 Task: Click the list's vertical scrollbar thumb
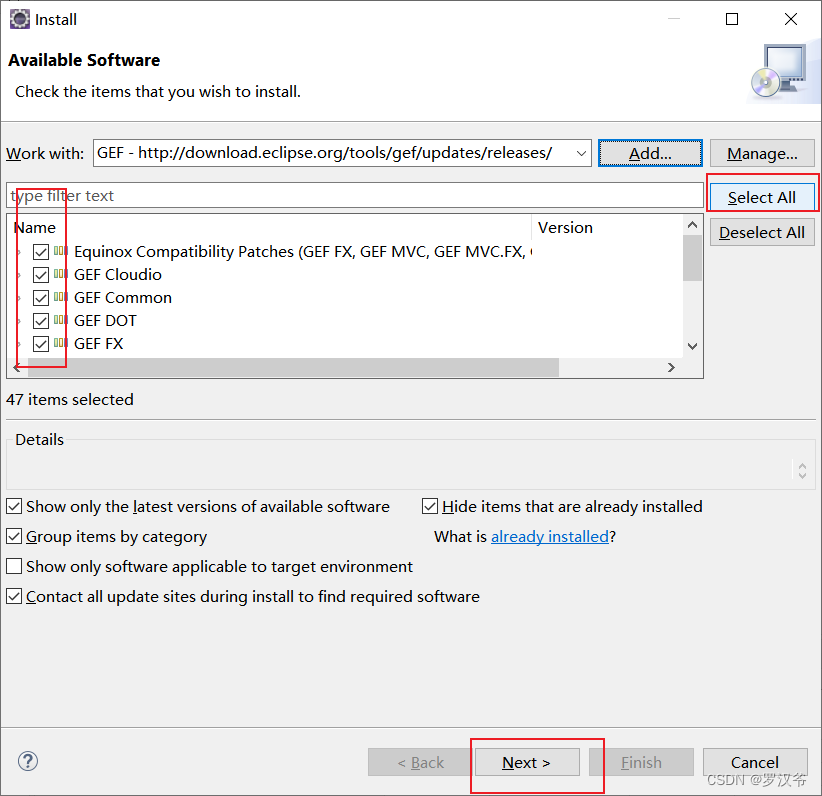[692, 258]
